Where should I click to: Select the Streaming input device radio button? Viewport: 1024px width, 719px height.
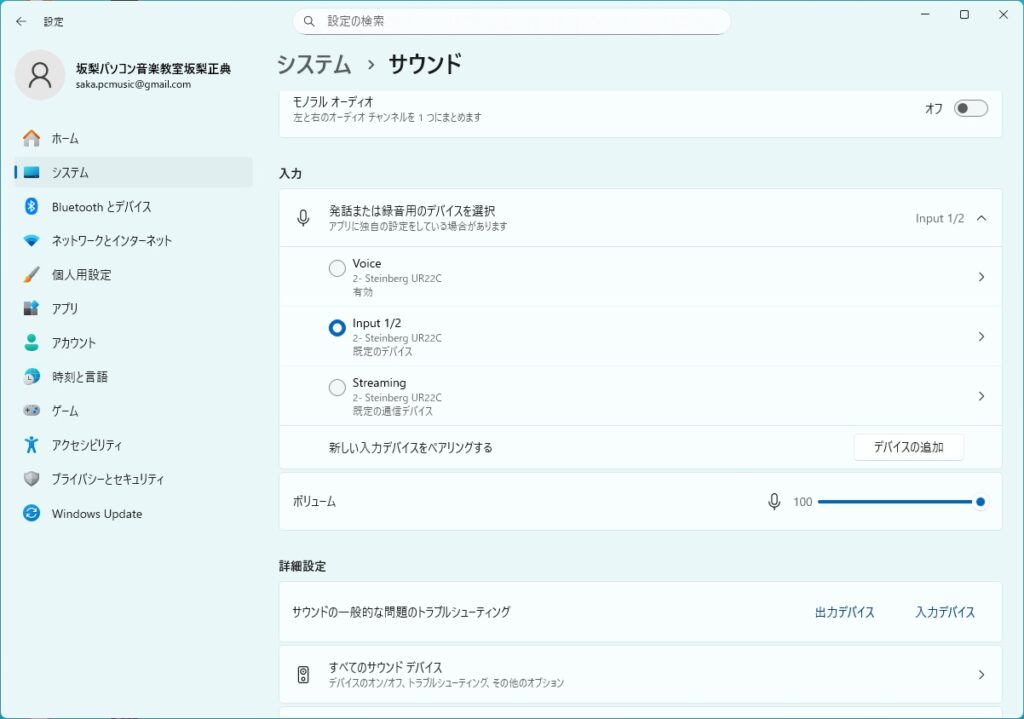pos(337,388)
